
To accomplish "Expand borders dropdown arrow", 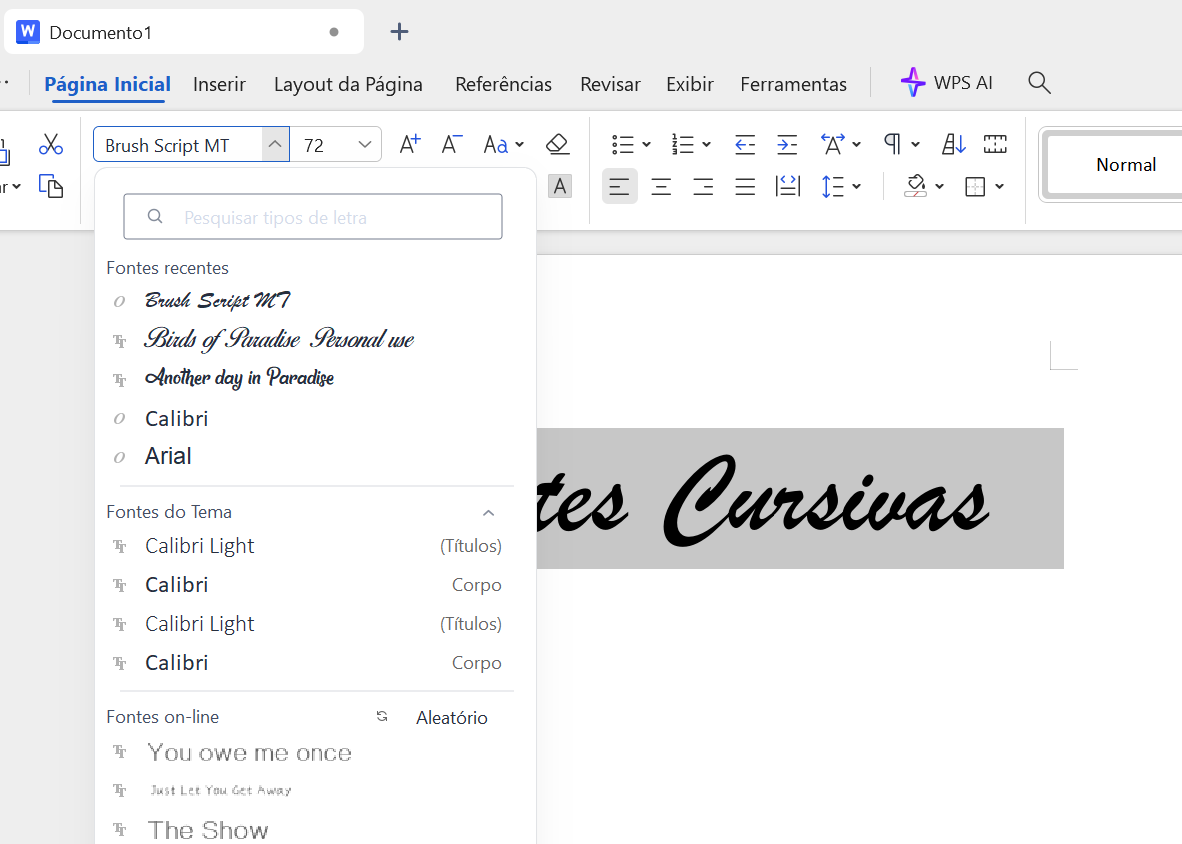I will pyautogui.click(x=1000, y=186).
